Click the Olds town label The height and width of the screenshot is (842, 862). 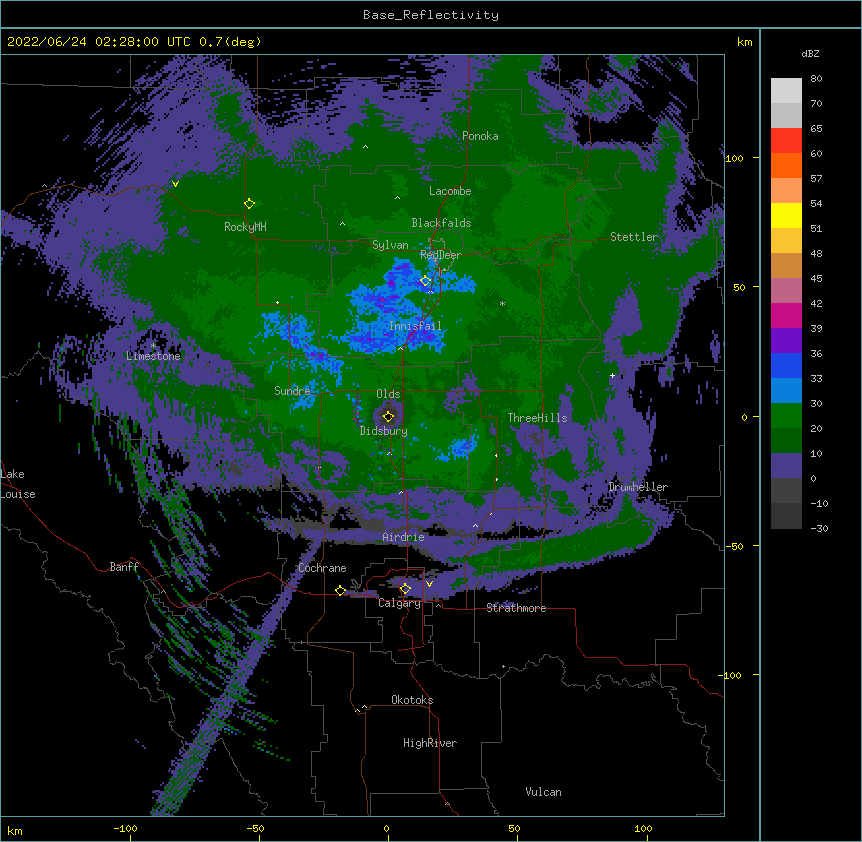point(388,394)
